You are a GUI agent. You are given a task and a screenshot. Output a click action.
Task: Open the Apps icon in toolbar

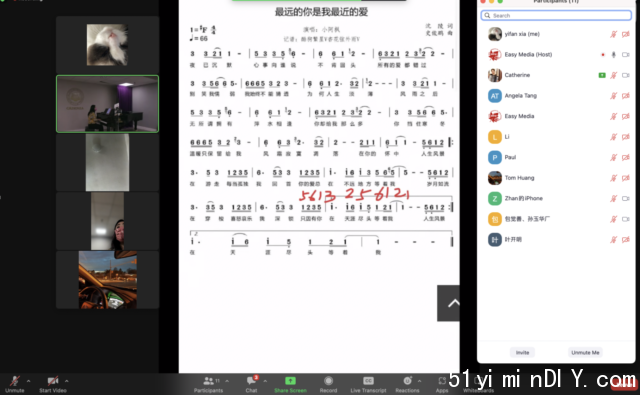[x=442, y=381]
